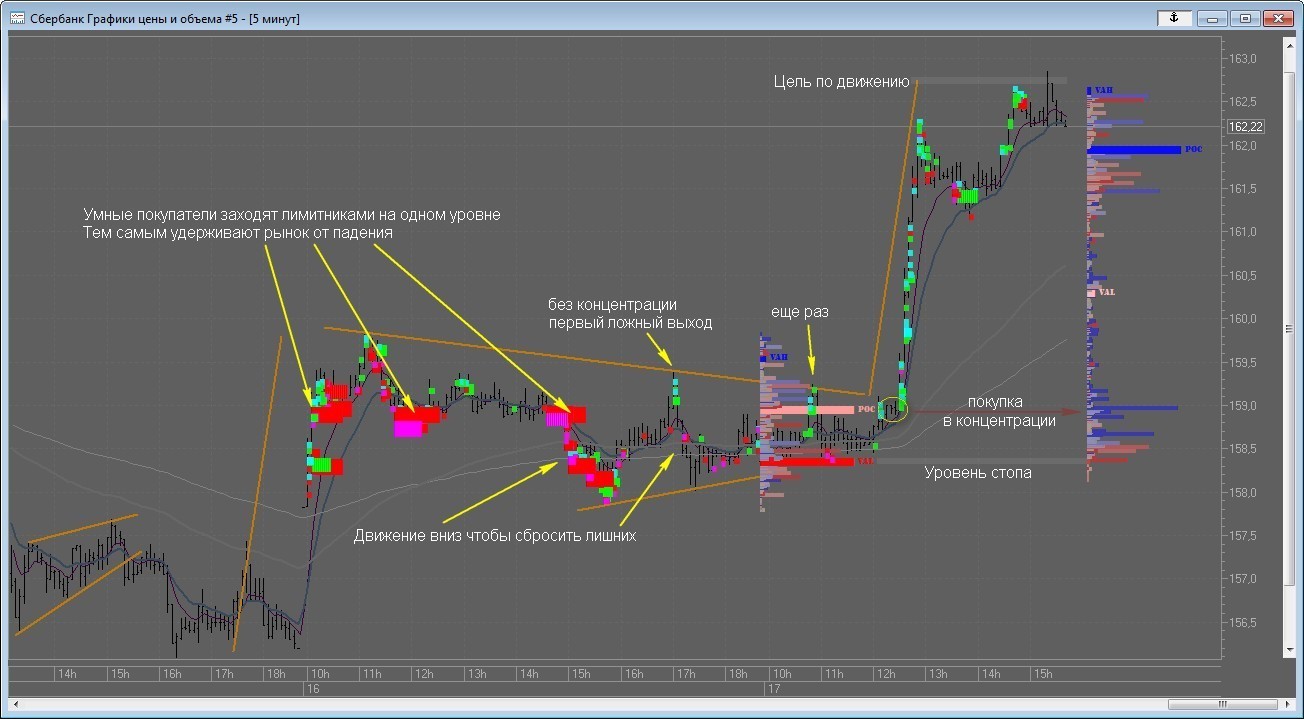
Task: Click the 'Цель по движению' label
Action: pyautogui.click(x=840, y=81)
